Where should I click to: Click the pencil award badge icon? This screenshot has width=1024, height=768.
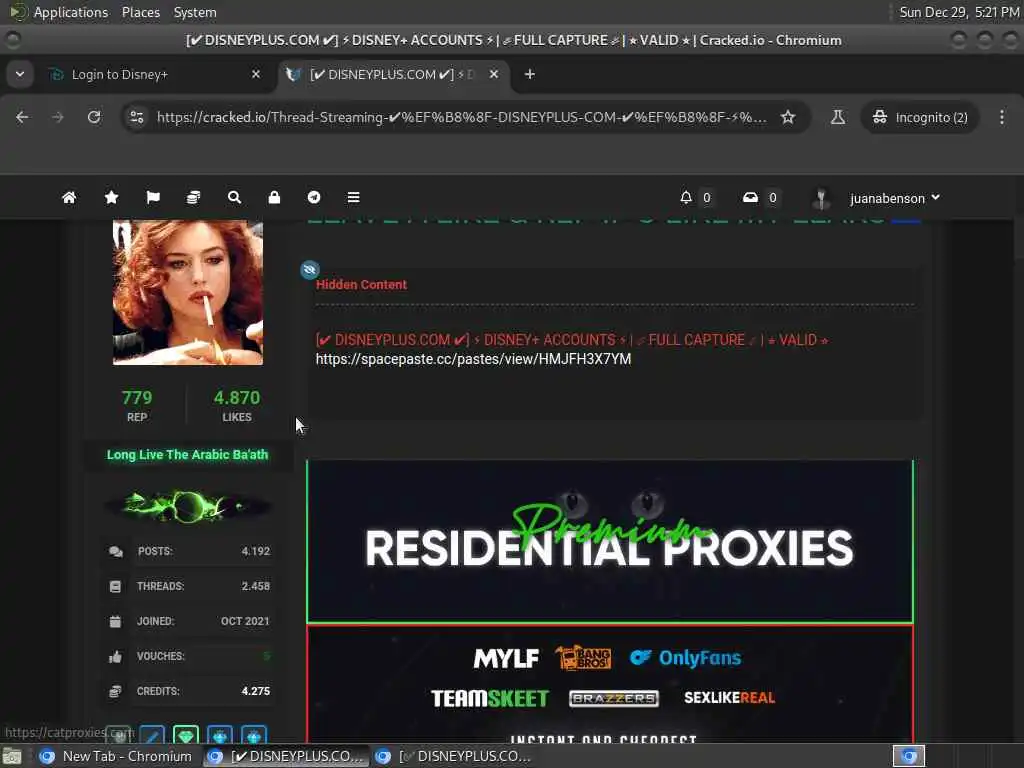pos(152,735)
